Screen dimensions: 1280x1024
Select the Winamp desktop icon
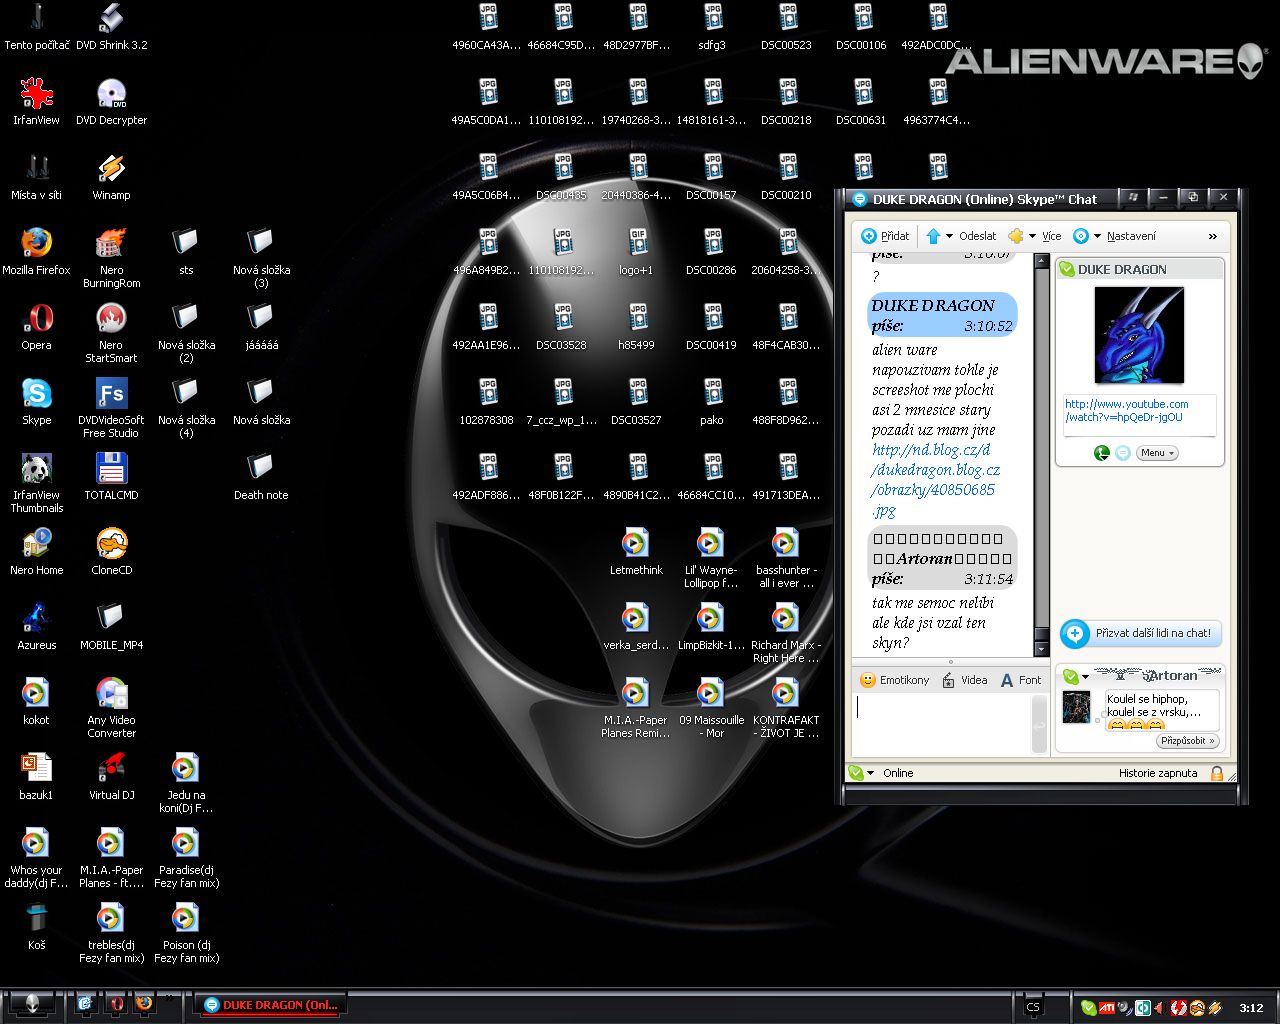111,177
